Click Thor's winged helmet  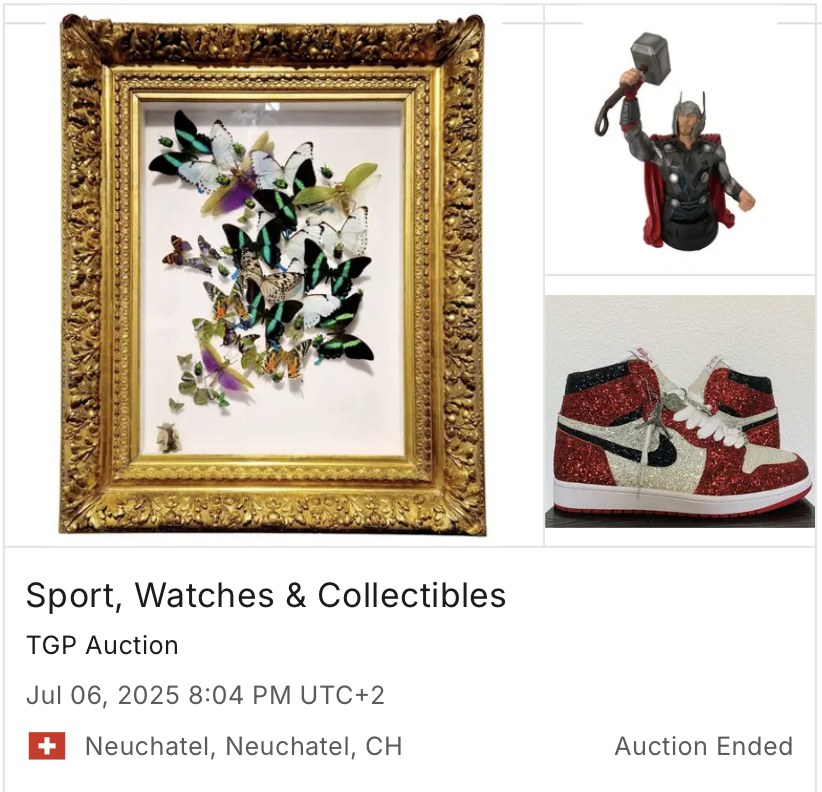tap(689, 111)
